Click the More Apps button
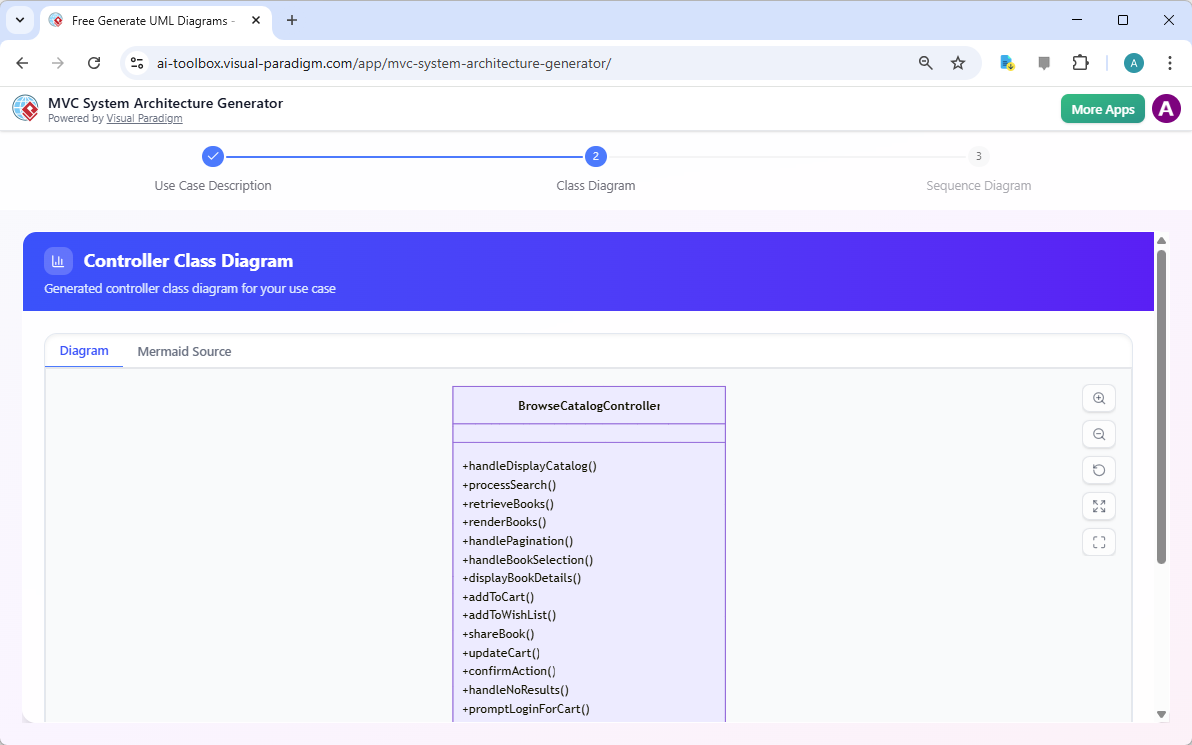 [x=1102, y=108]
